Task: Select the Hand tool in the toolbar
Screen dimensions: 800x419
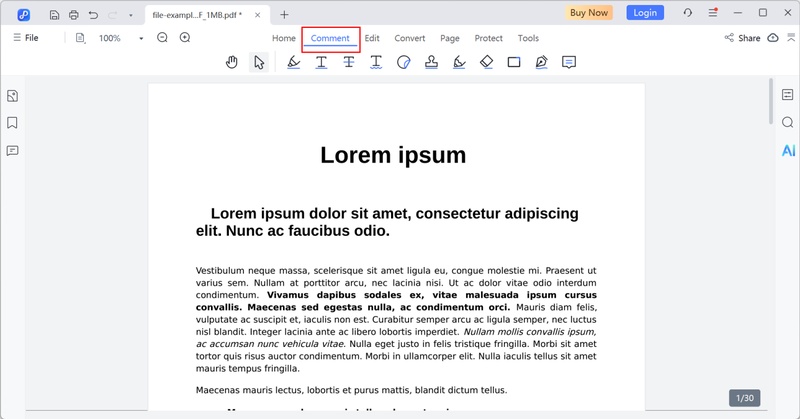Action: click(x=232, y=62)
